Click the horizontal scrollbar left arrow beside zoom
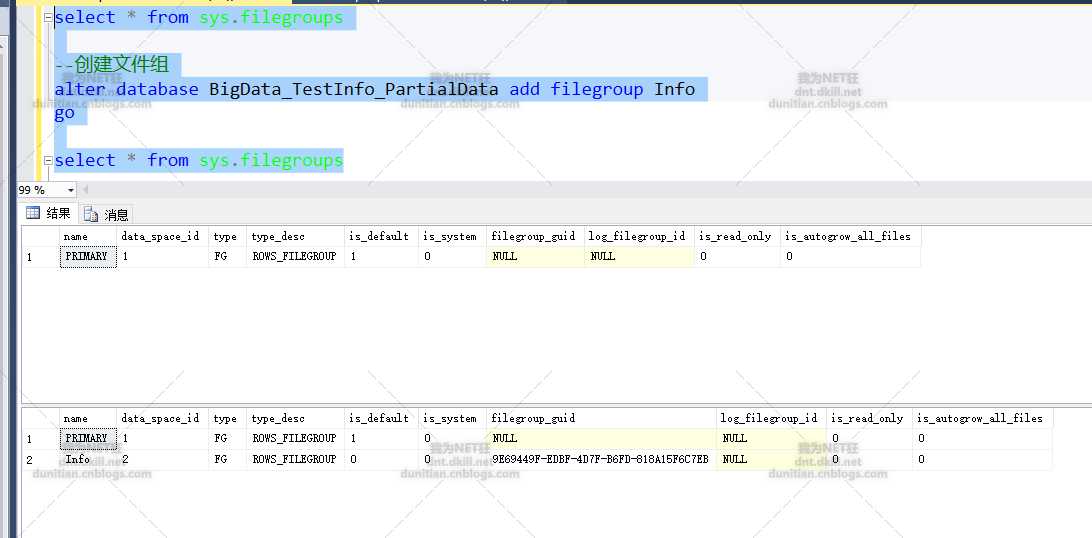 coord(86,190)
